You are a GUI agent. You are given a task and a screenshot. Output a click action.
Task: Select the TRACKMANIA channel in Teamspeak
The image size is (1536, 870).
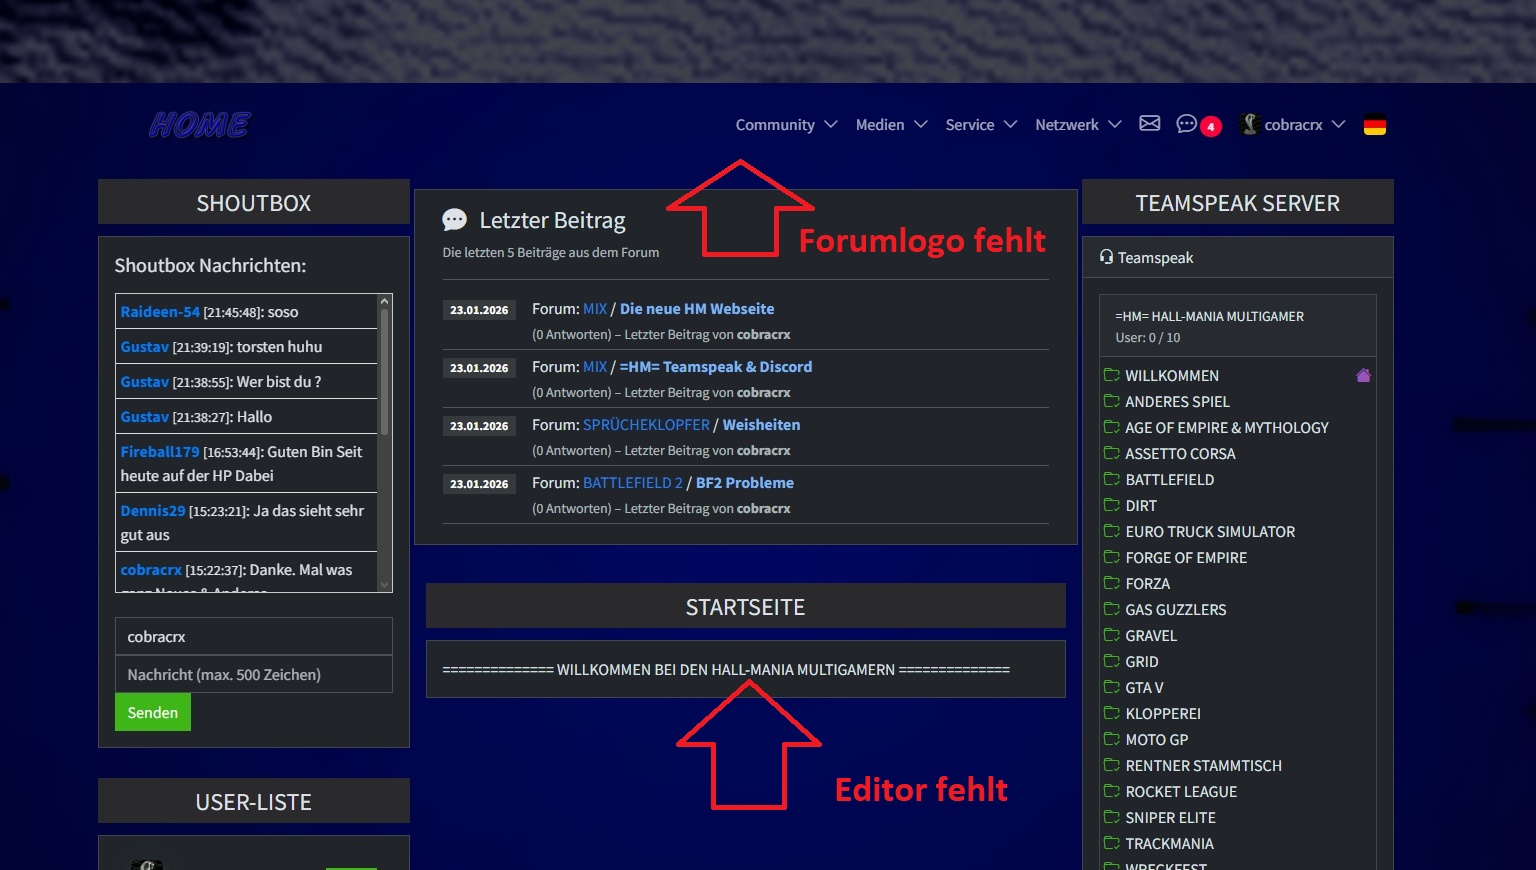pos(1169,844)
